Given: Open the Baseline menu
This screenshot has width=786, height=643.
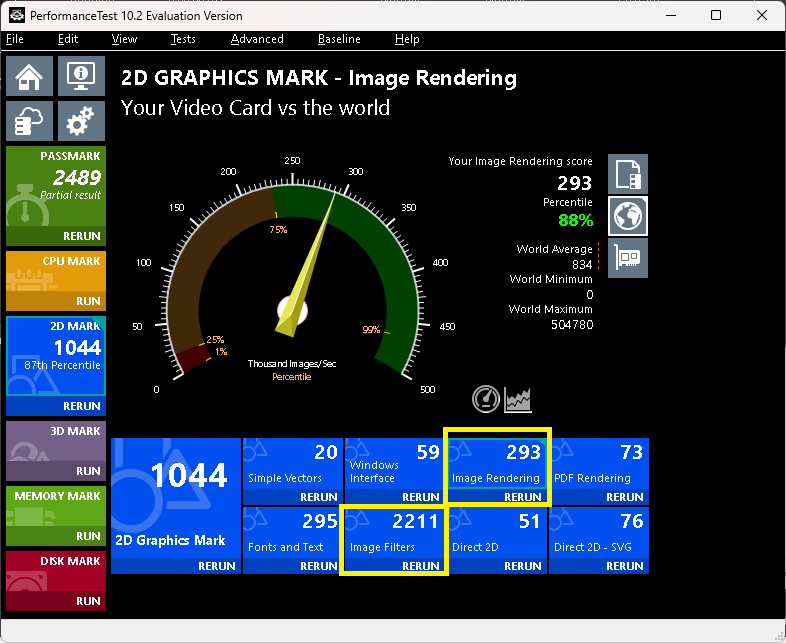Looking at the screenshot, I should (x=339, y=39).
